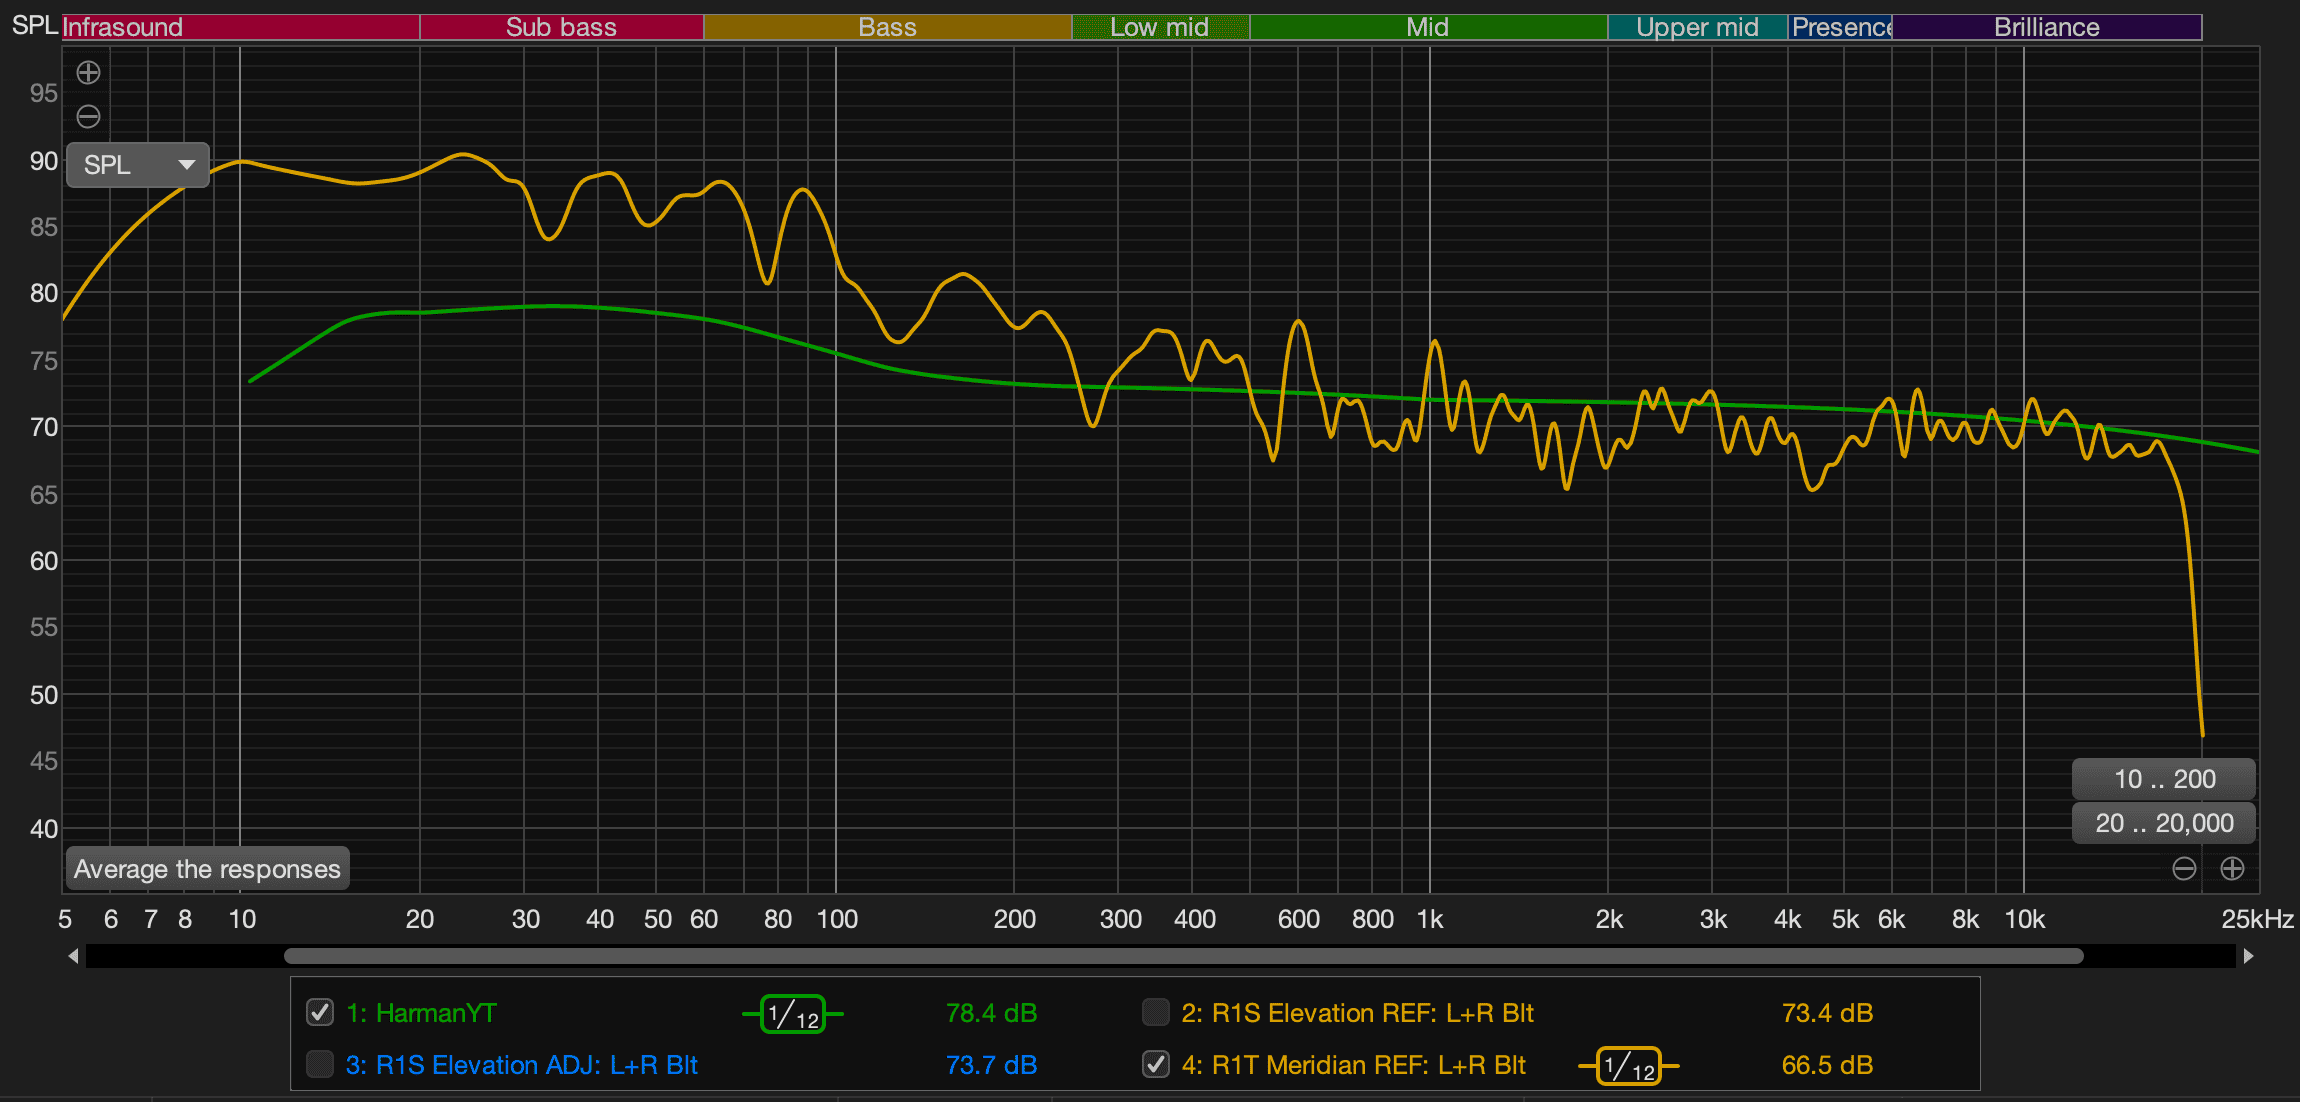
Task: Set frequency range to 10 .. 200
Action: 2164,779
